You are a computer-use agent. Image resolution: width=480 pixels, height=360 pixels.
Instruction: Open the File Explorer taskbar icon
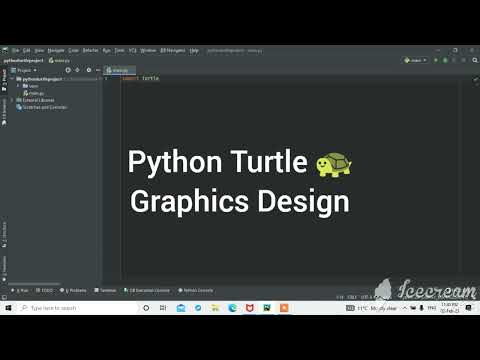click(215, 308)
